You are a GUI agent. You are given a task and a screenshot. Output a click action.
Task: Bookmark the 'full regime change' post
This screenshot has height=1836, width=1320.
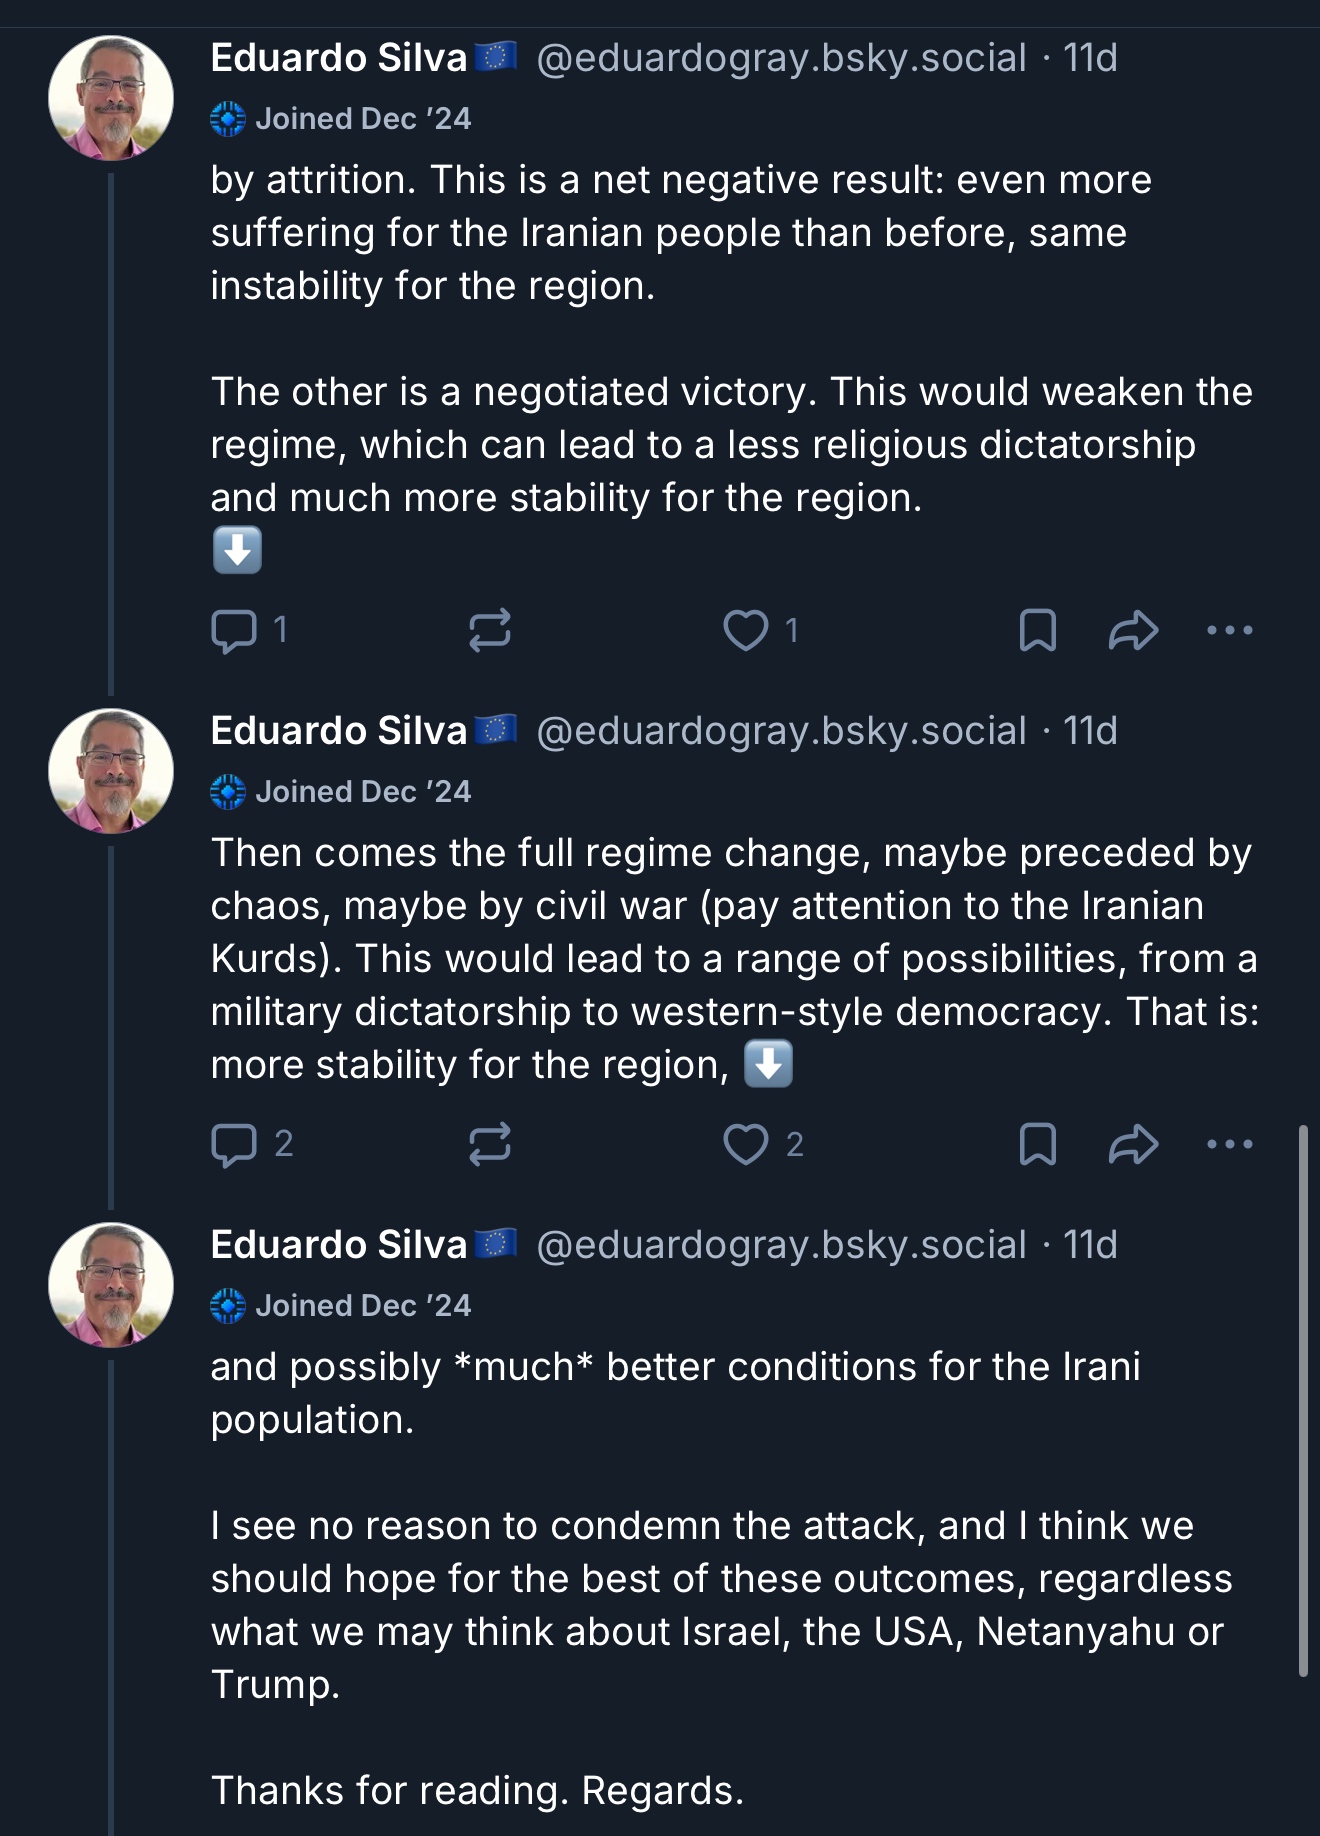tap(1037, 1145)
